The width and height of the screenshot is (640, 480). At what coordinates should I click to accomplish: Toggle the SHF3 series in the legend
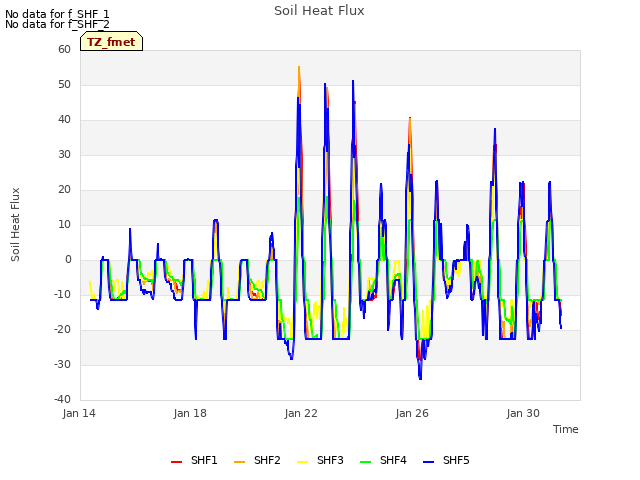(x=320, y=460)
